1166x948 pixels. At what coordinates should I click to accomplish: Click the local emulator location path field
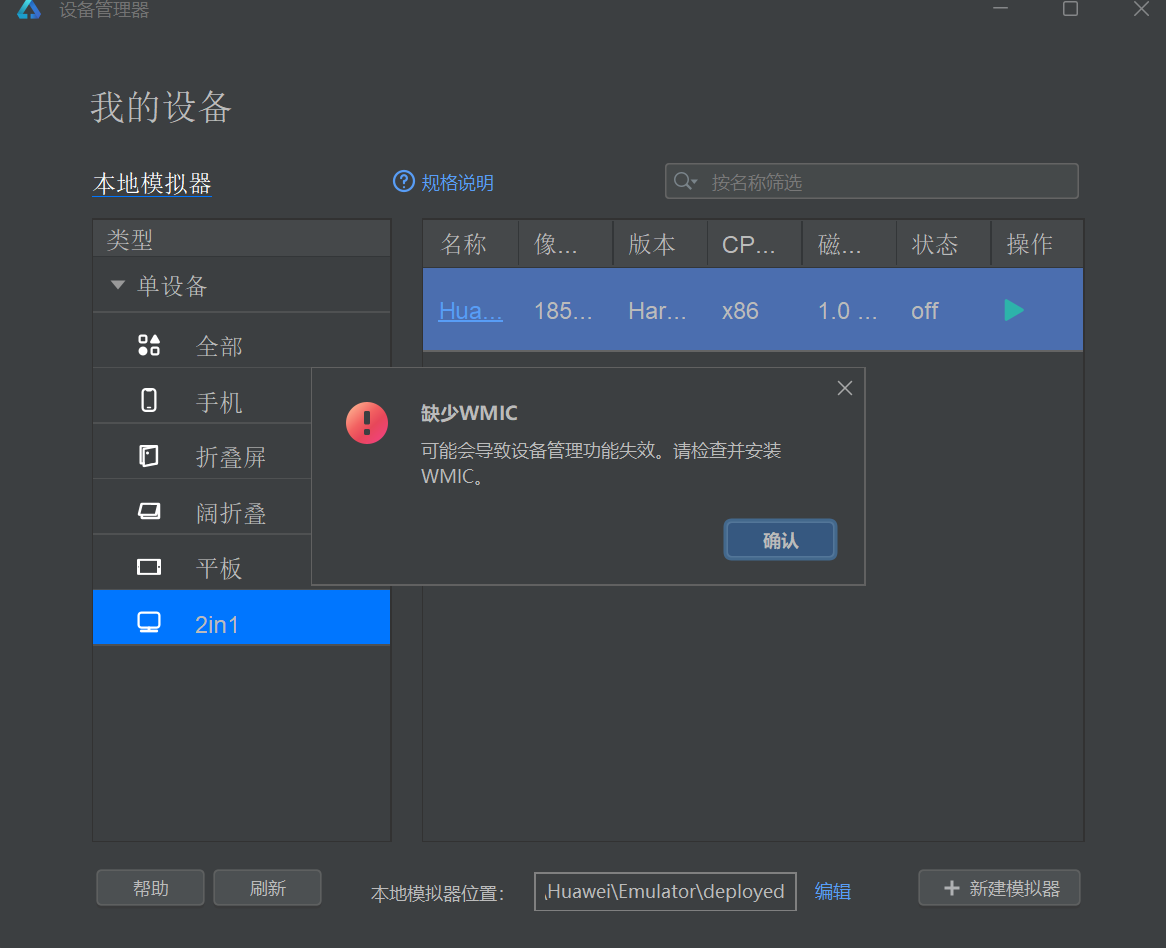(x=666, y=891)
